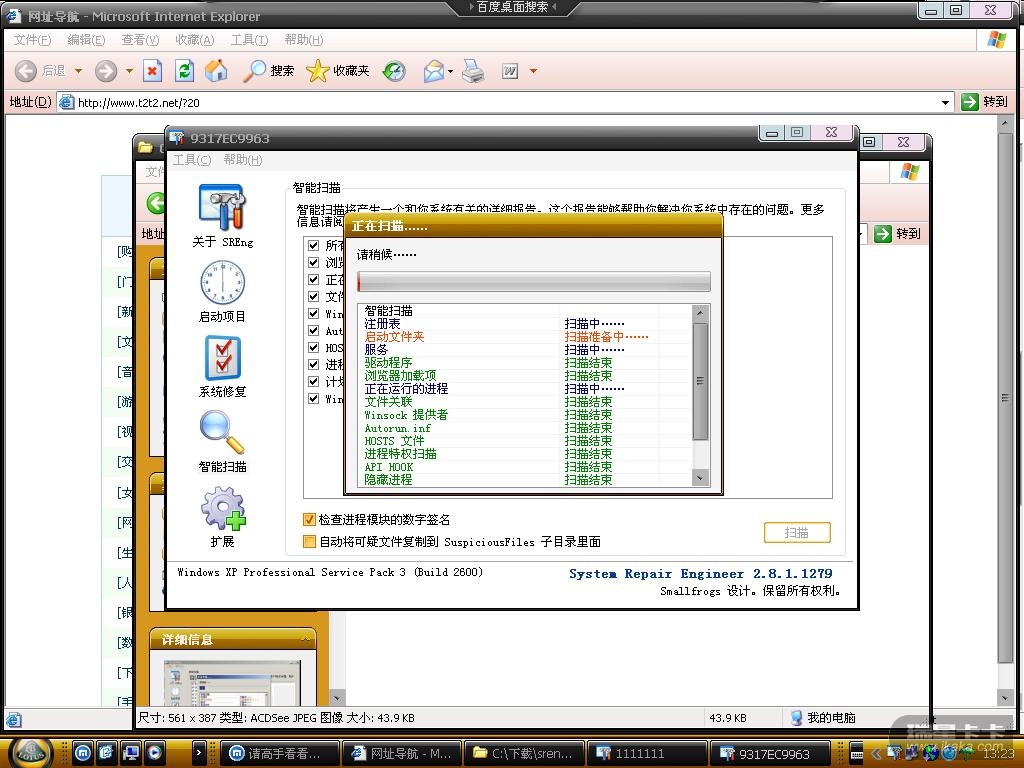Image resolution: width=1024 pixels, height=768 pixels.
Task: Open the back button history dropdown arrow
Action: (78, 71)
